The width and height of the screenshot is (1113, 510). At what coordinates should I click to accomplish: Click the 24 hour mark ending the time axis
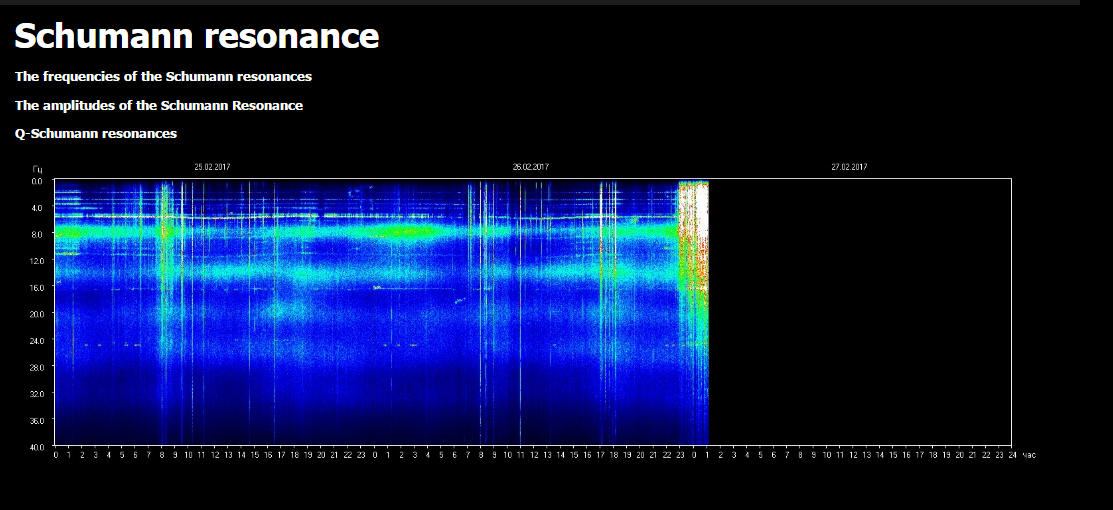[x=1012, y=455]
